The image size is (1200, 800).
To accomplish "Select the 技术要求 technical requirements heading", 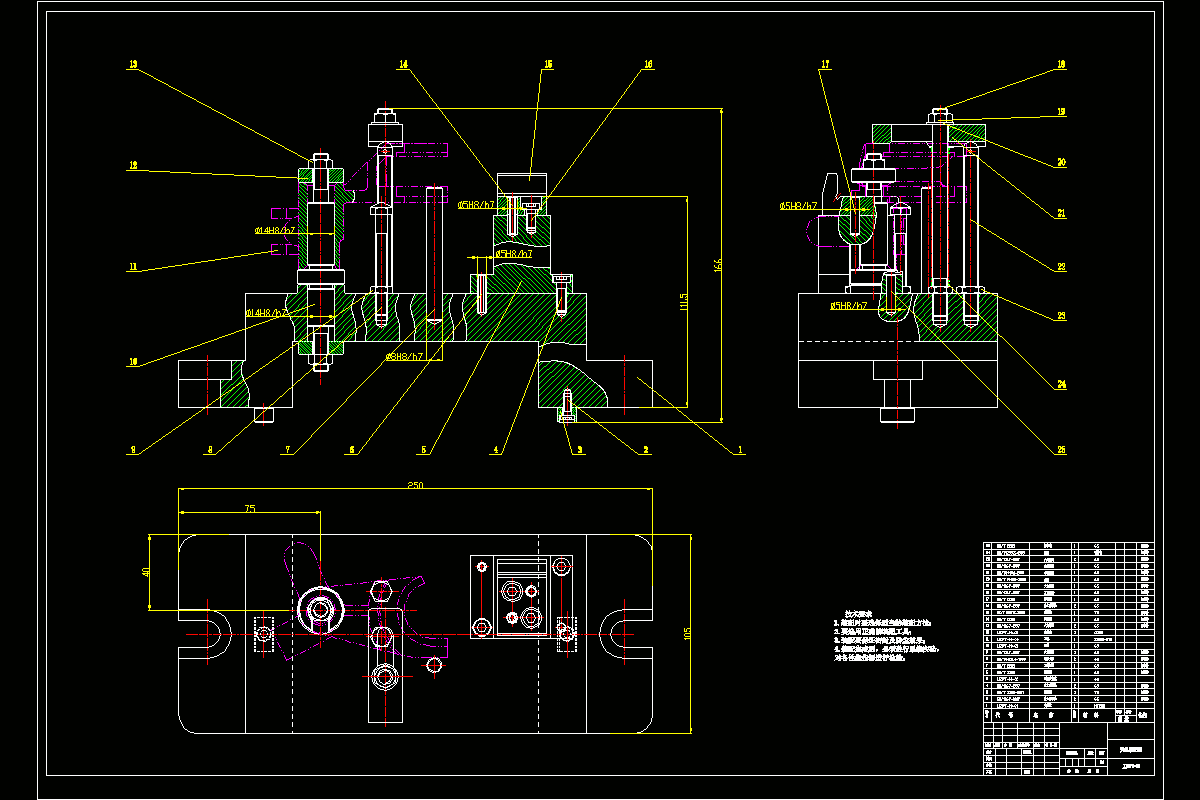I will click(859, 613).
